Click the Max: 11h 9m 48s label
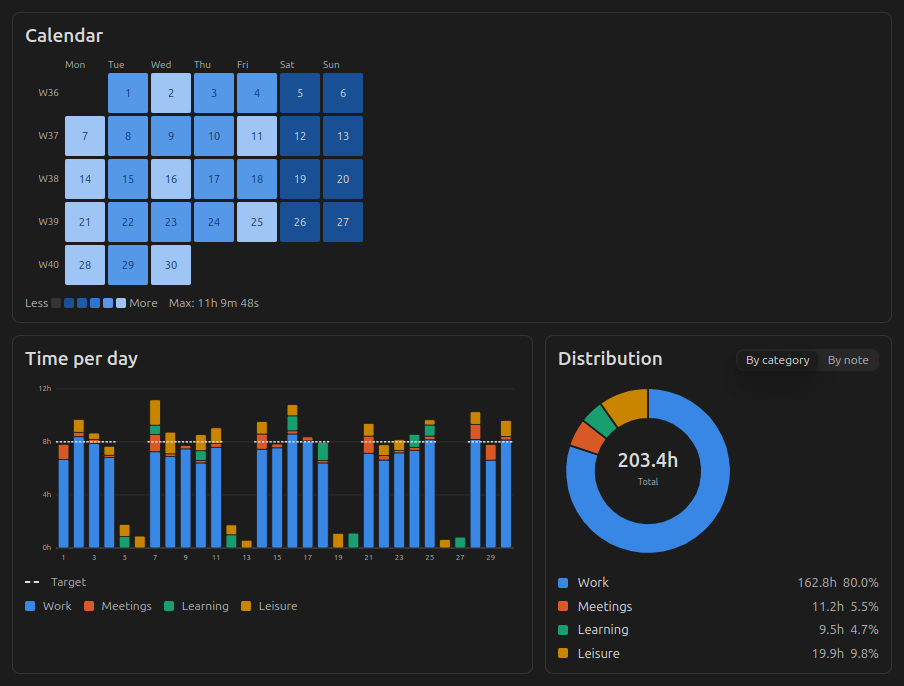The image size is (904, 686). 214,303
